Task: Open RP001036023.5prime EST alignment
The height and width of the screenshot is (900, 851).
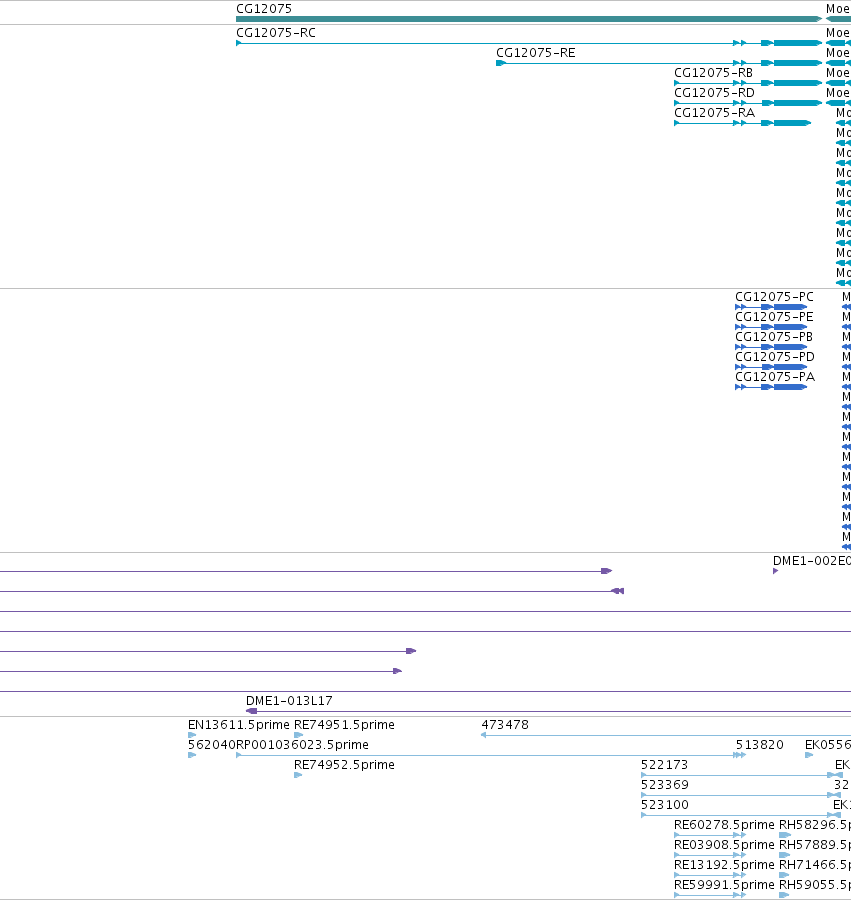Action: (302, 745)
